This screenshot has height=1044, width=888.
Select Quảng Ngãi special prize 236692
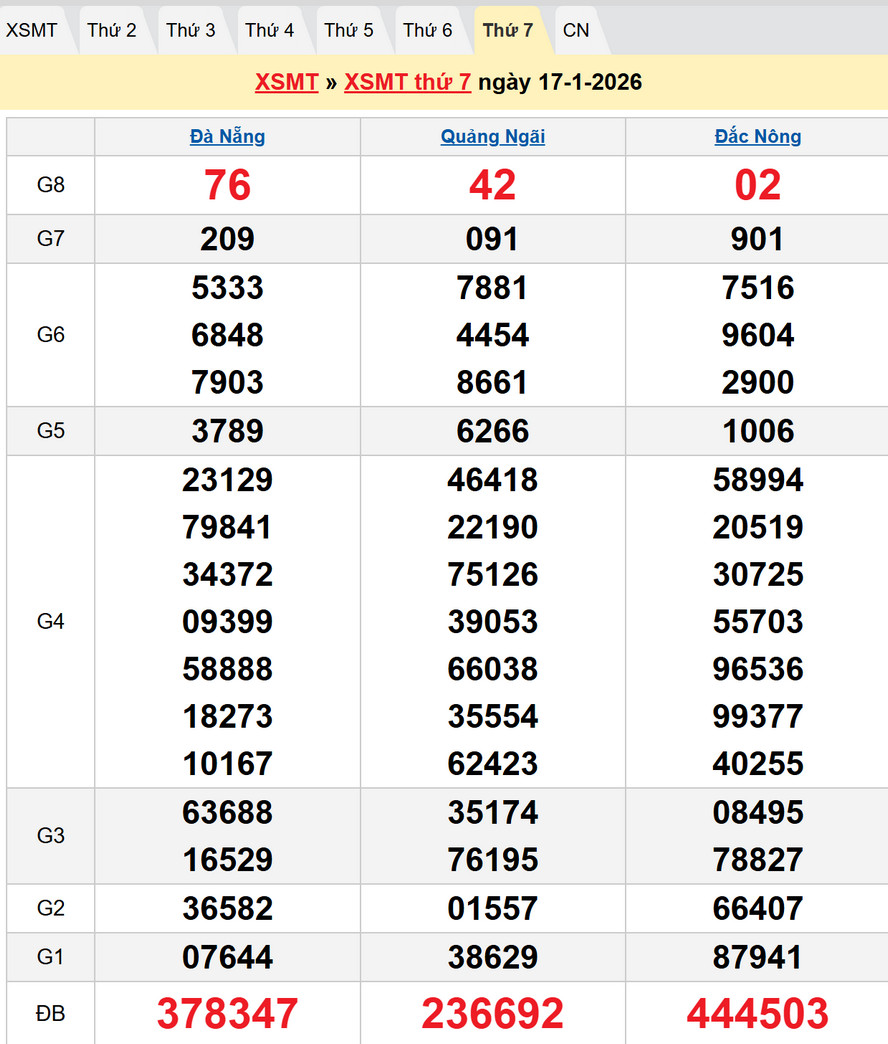[x=492, y=1013]
